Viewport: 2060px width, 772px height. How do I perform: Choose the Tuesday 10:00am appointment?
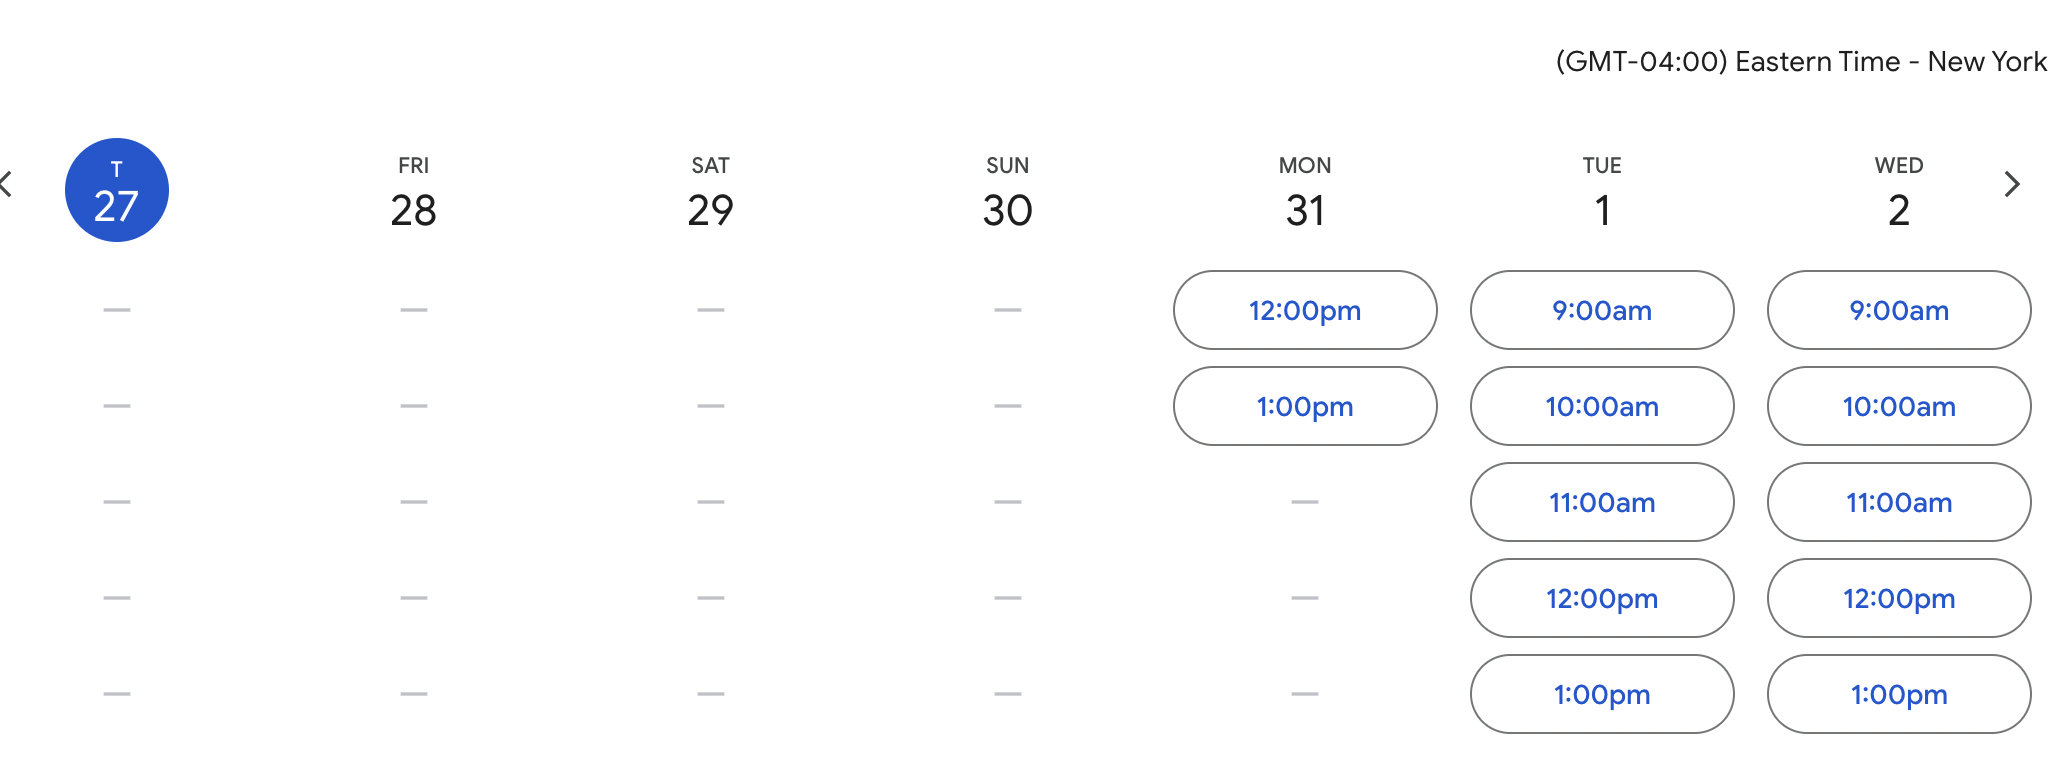(1602, 406)
